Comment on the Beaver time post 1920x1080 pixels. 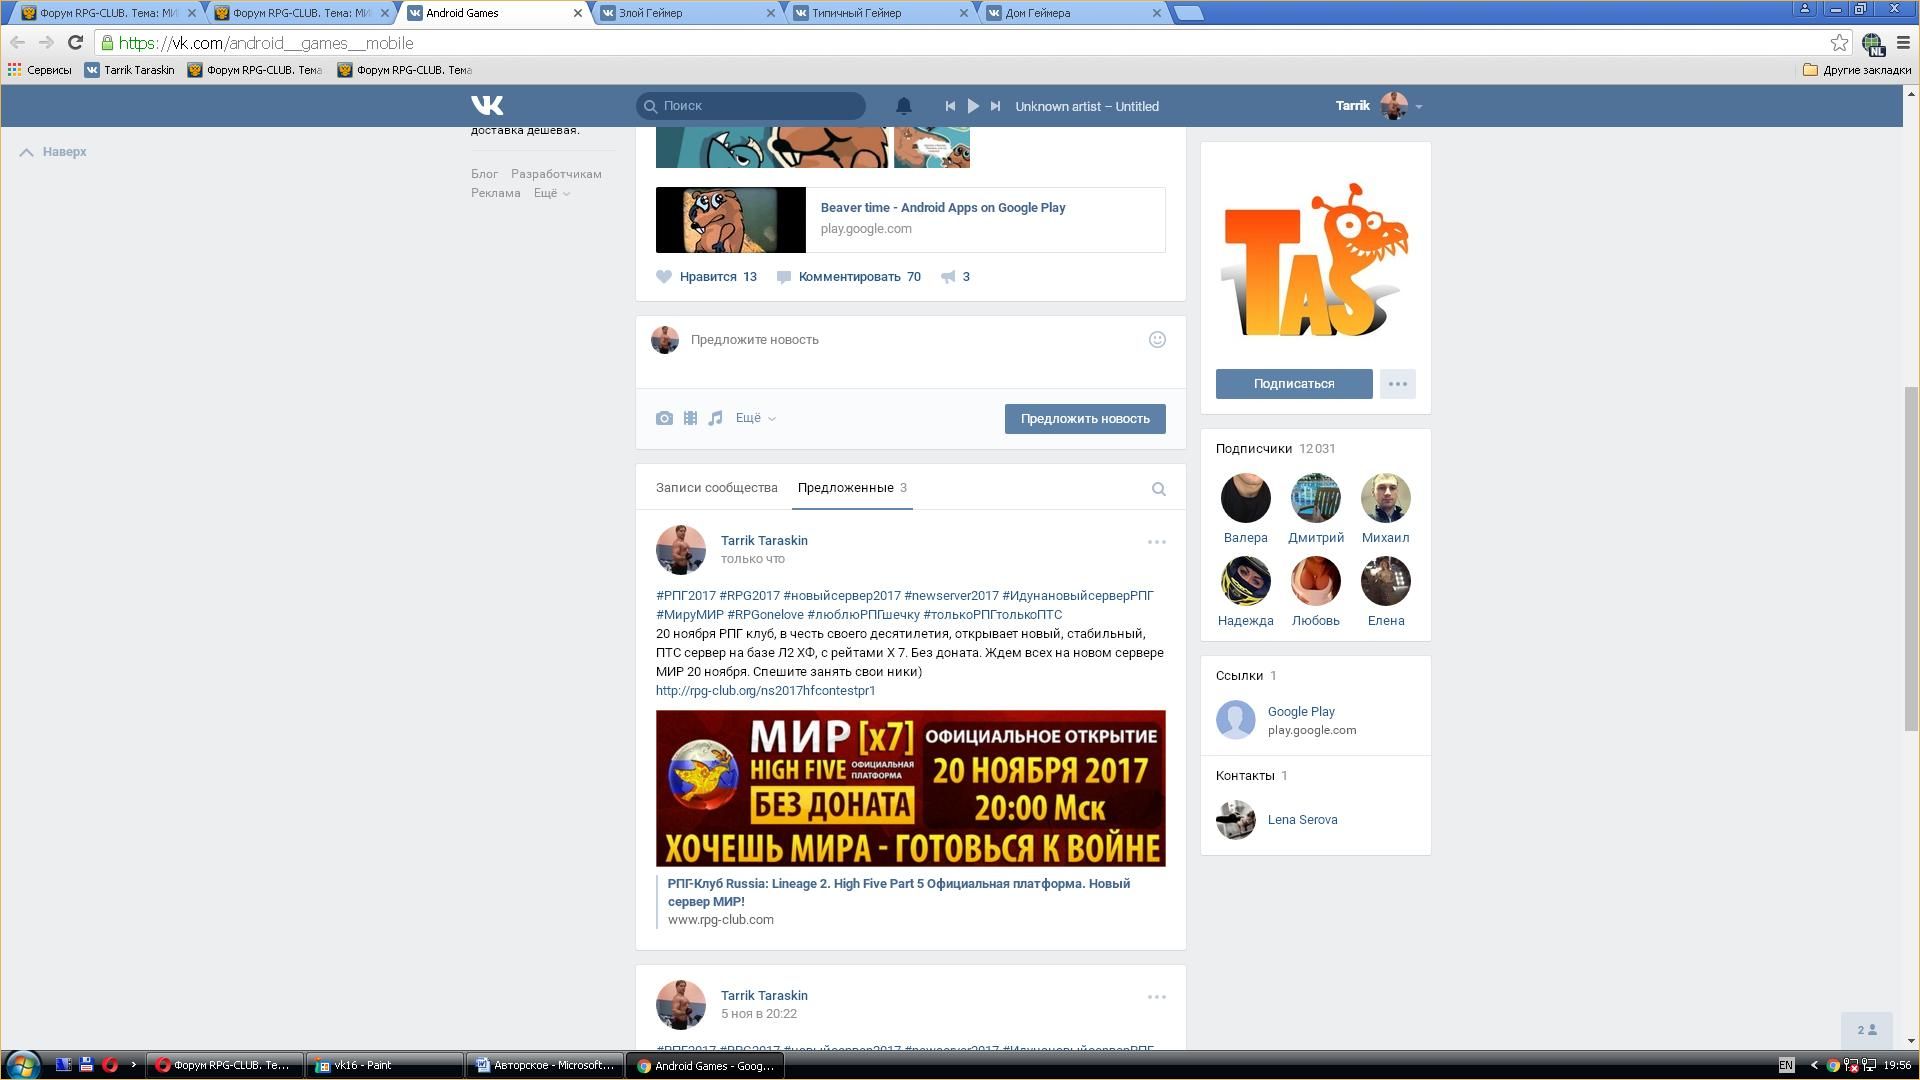pyautogui.click(x=849, y=277)
